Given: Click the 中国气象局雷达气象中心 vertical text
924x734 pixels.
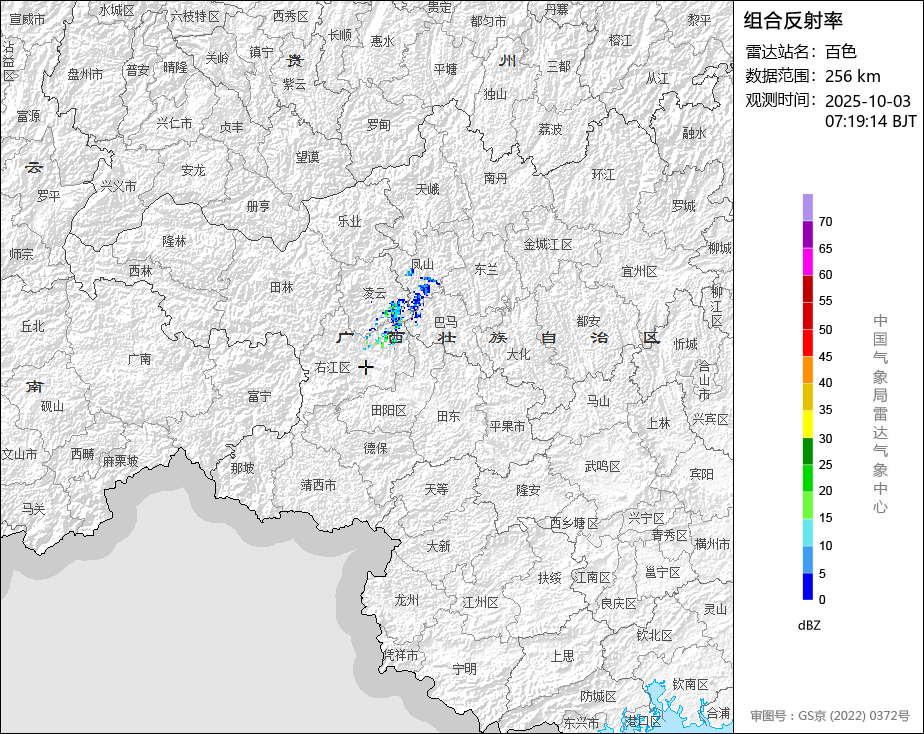Looking at the screenshot, I should coord(880,414).
